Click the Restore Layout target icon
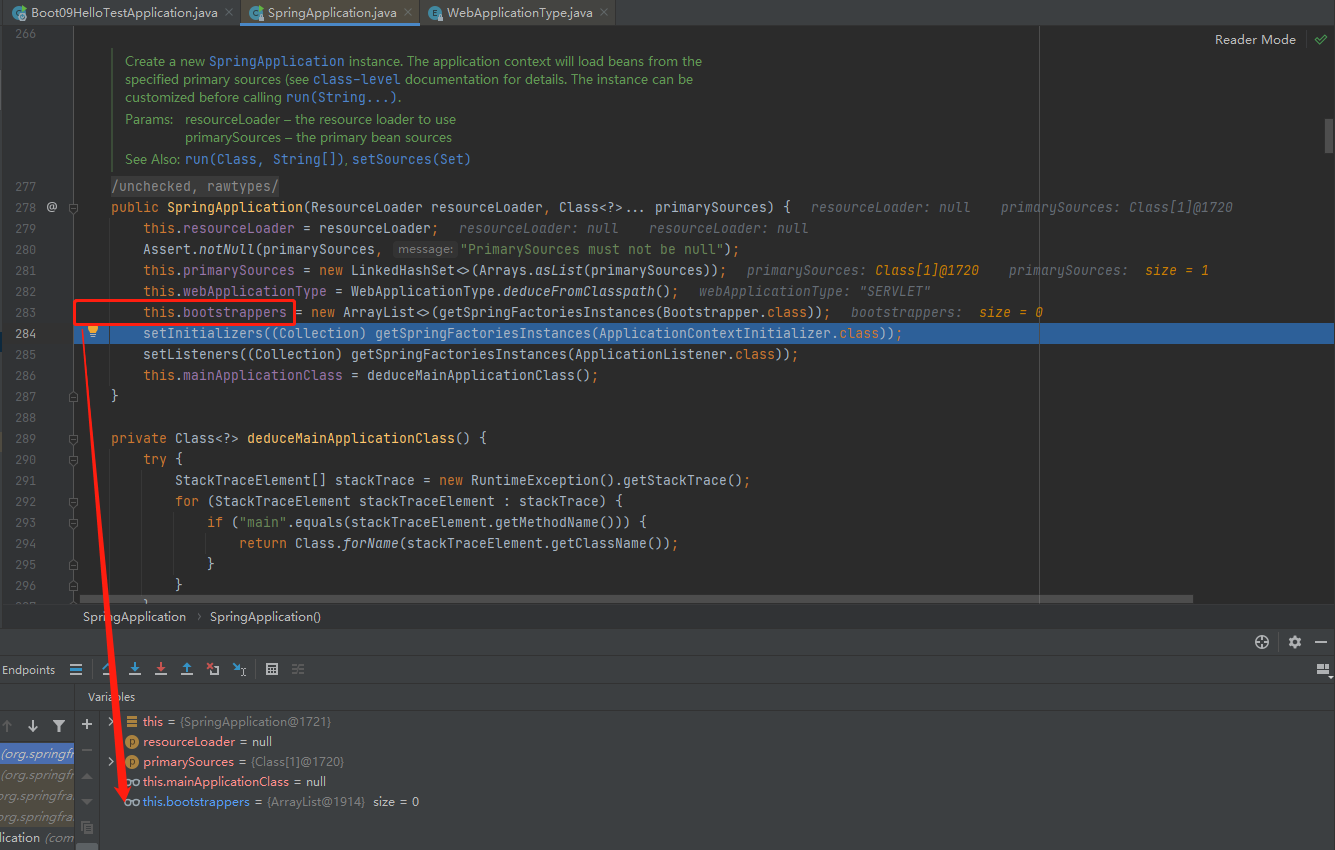Screen dimensions: 1335x850 1262,642
